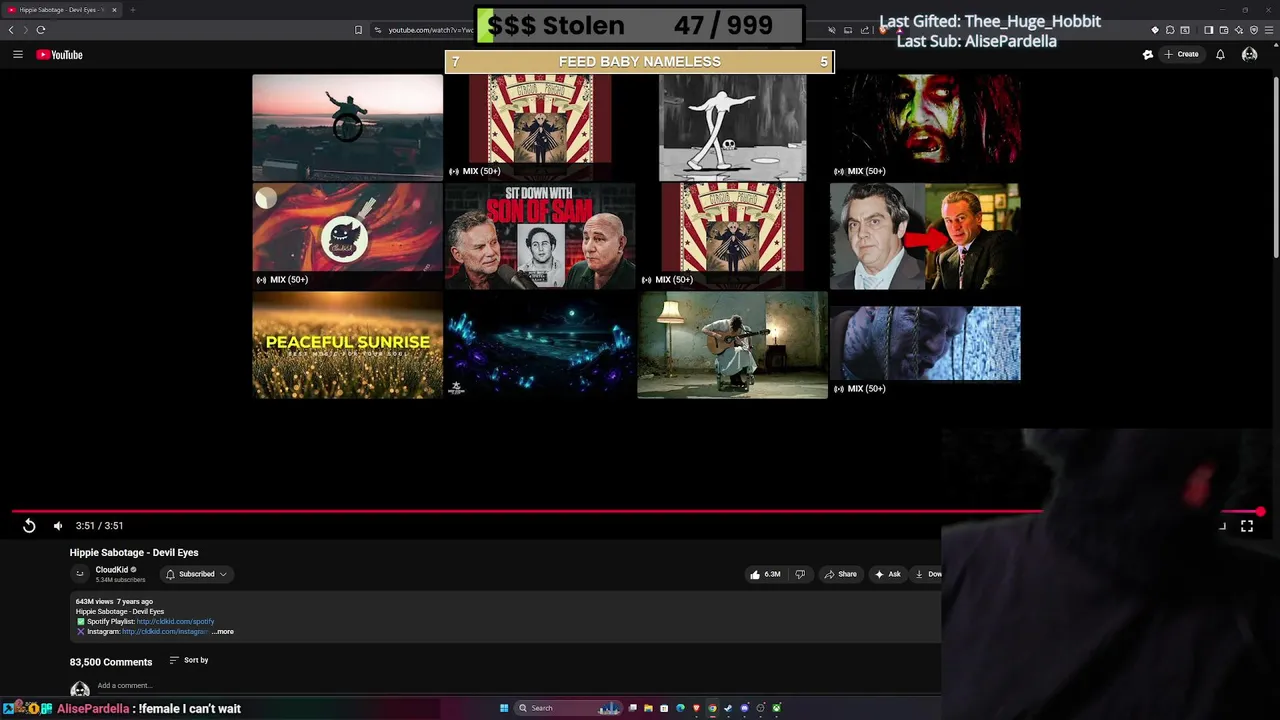Viewport: 1280px width, 720px height.
Task: Click the CloudKid channel avatar
Action: pos(80,574)
